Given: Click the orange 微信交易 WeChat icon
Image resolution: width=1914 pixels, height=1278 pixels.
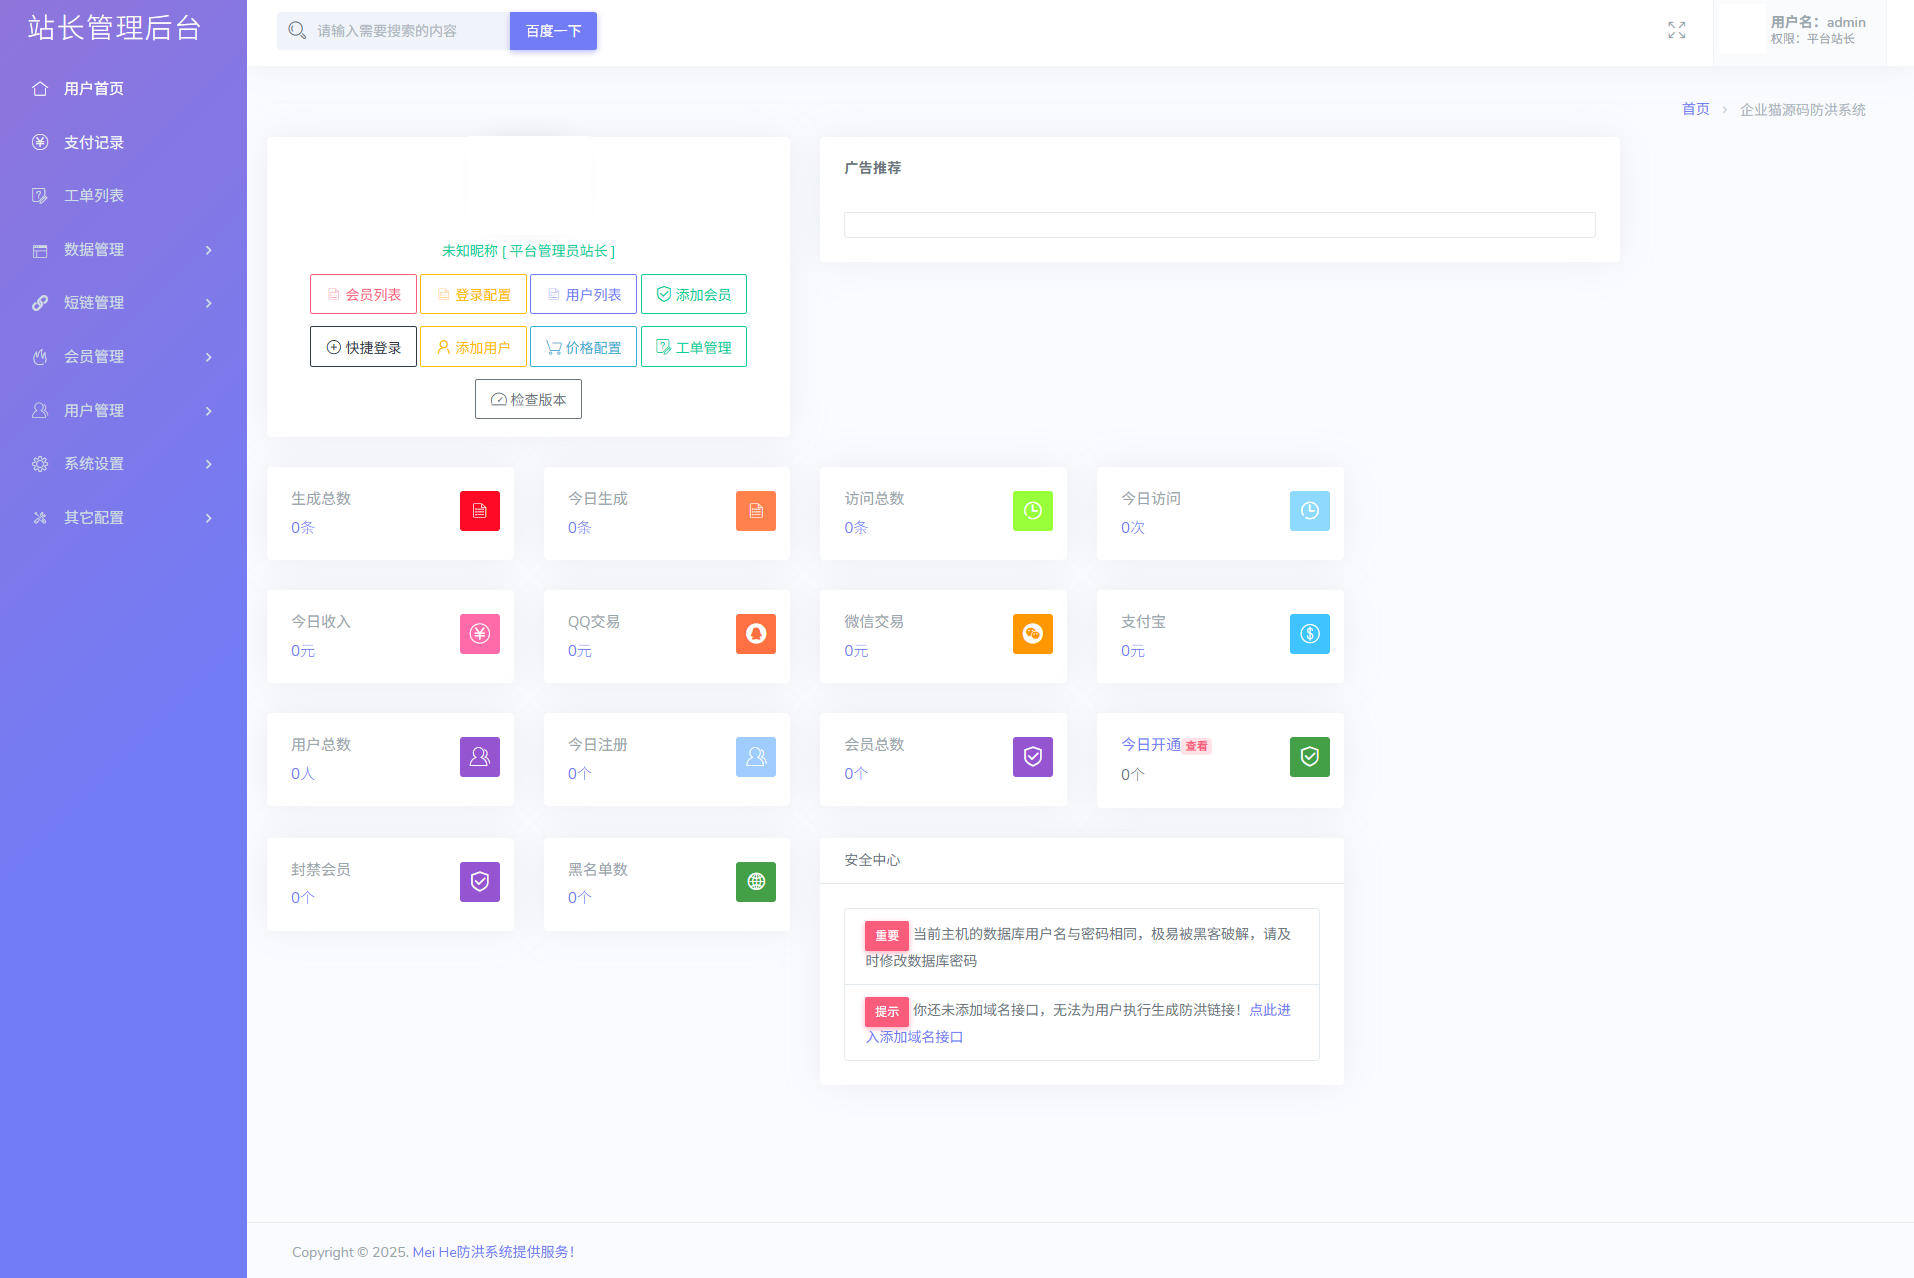Looking at the screenshot, I should click(1033, 634).
